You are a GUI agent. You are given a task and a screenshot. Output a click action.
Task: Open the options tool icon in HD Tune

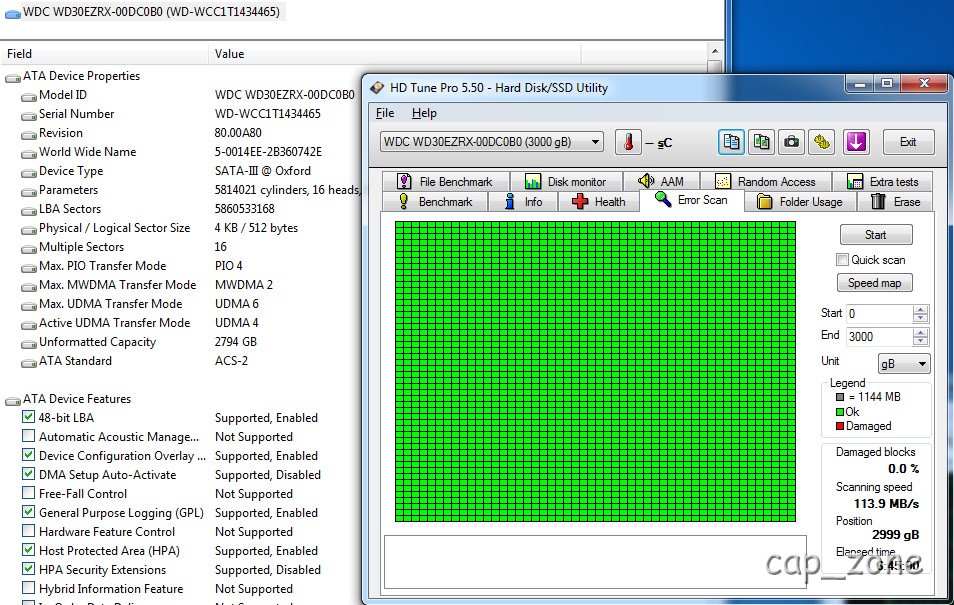click(x=822, y=142)
